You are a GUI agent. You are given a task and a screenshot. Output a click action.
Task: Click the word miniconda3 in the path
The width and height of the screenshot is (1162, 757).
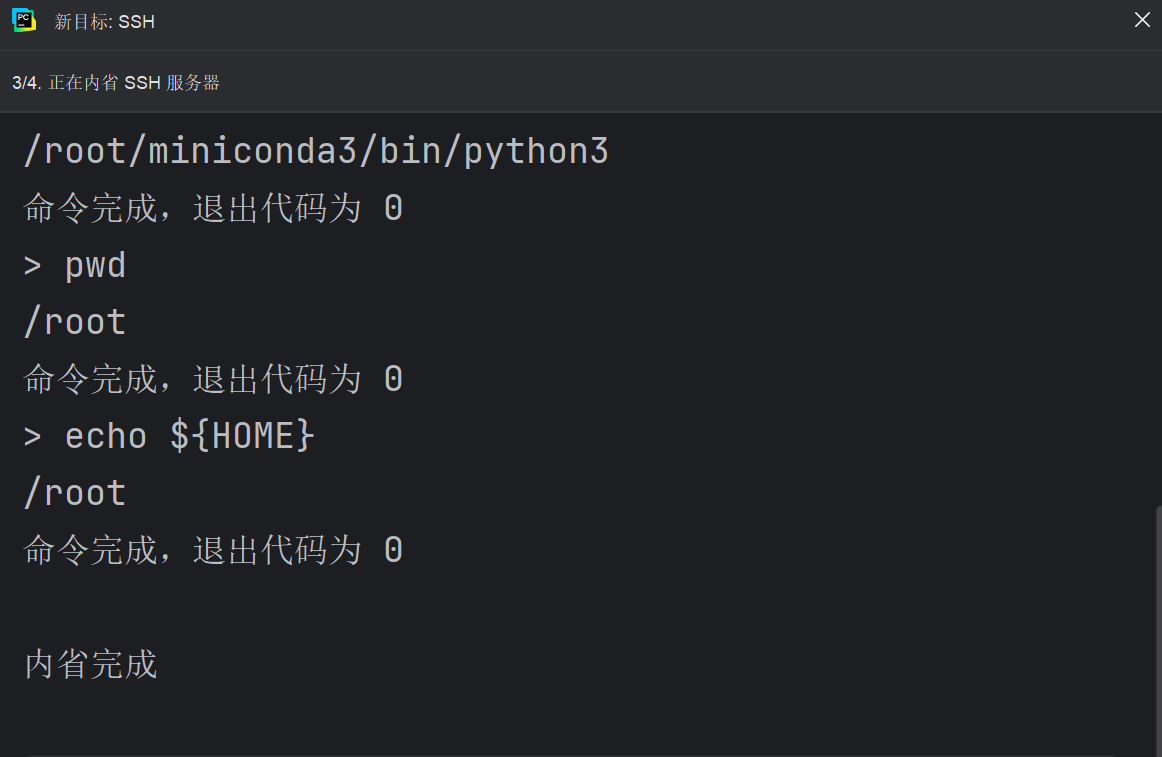pos(253,151)
